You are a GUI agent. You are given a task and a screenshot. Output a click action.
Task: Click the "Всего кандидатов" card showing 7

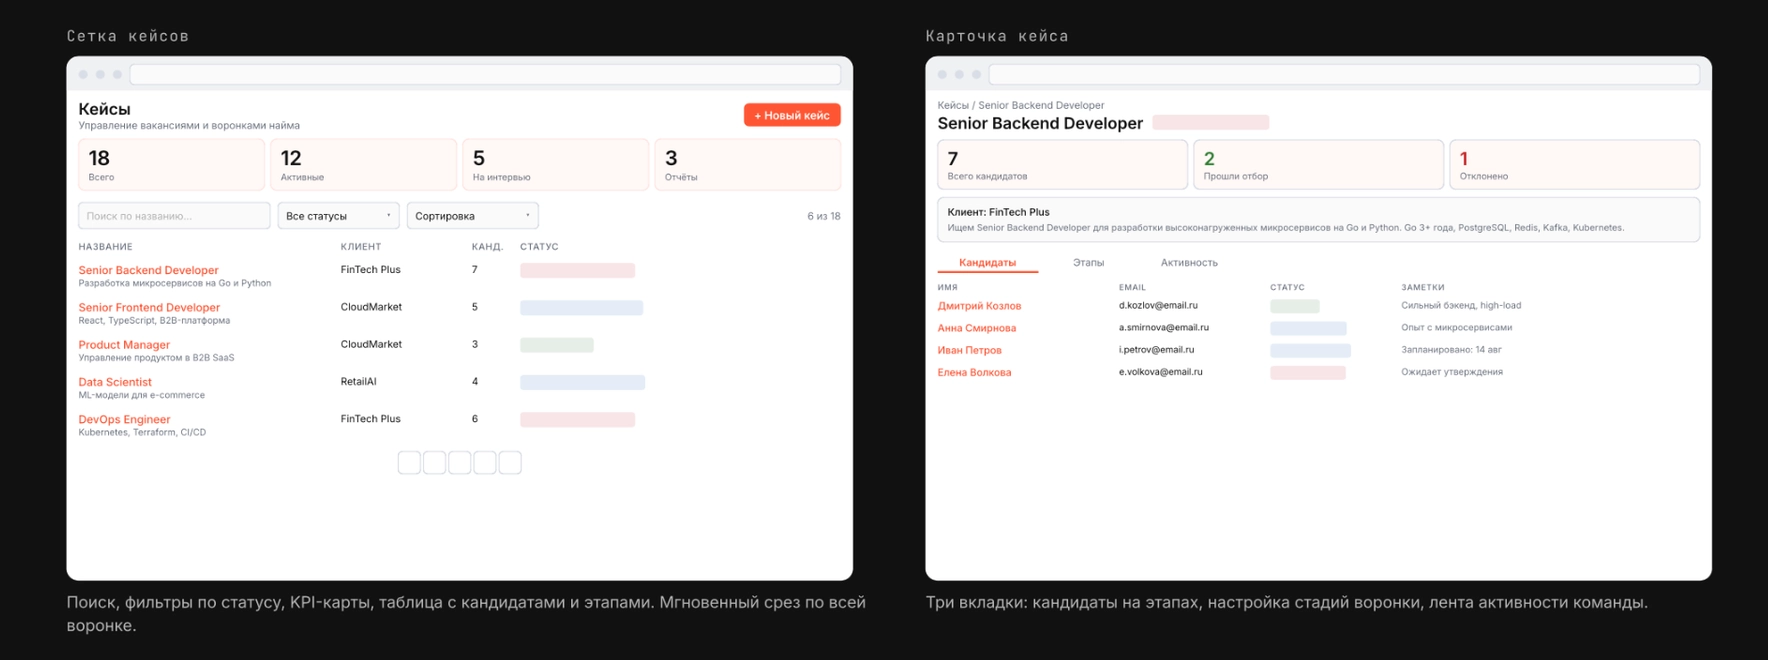point(1062,164)
